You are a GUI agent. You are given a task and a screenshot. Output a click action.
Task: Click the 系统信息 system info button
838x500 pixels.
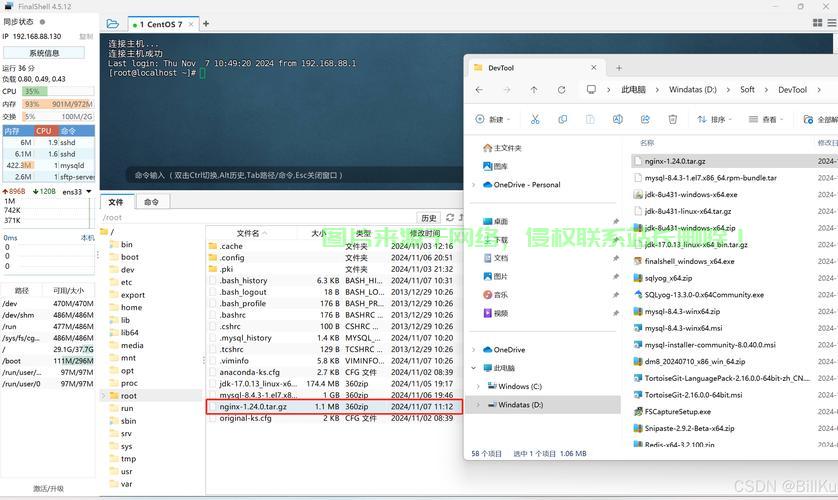coord(44,53)
